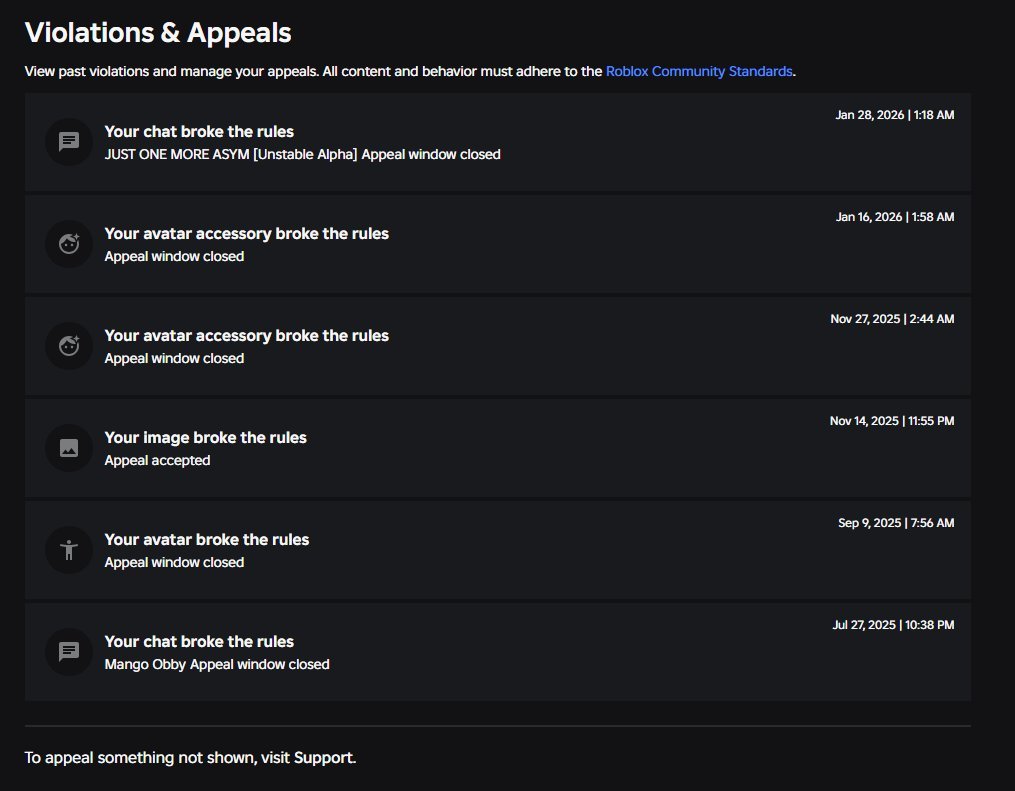Open the Mango Obby chat violation entry

pyautogui.click(x=497, y=652)
